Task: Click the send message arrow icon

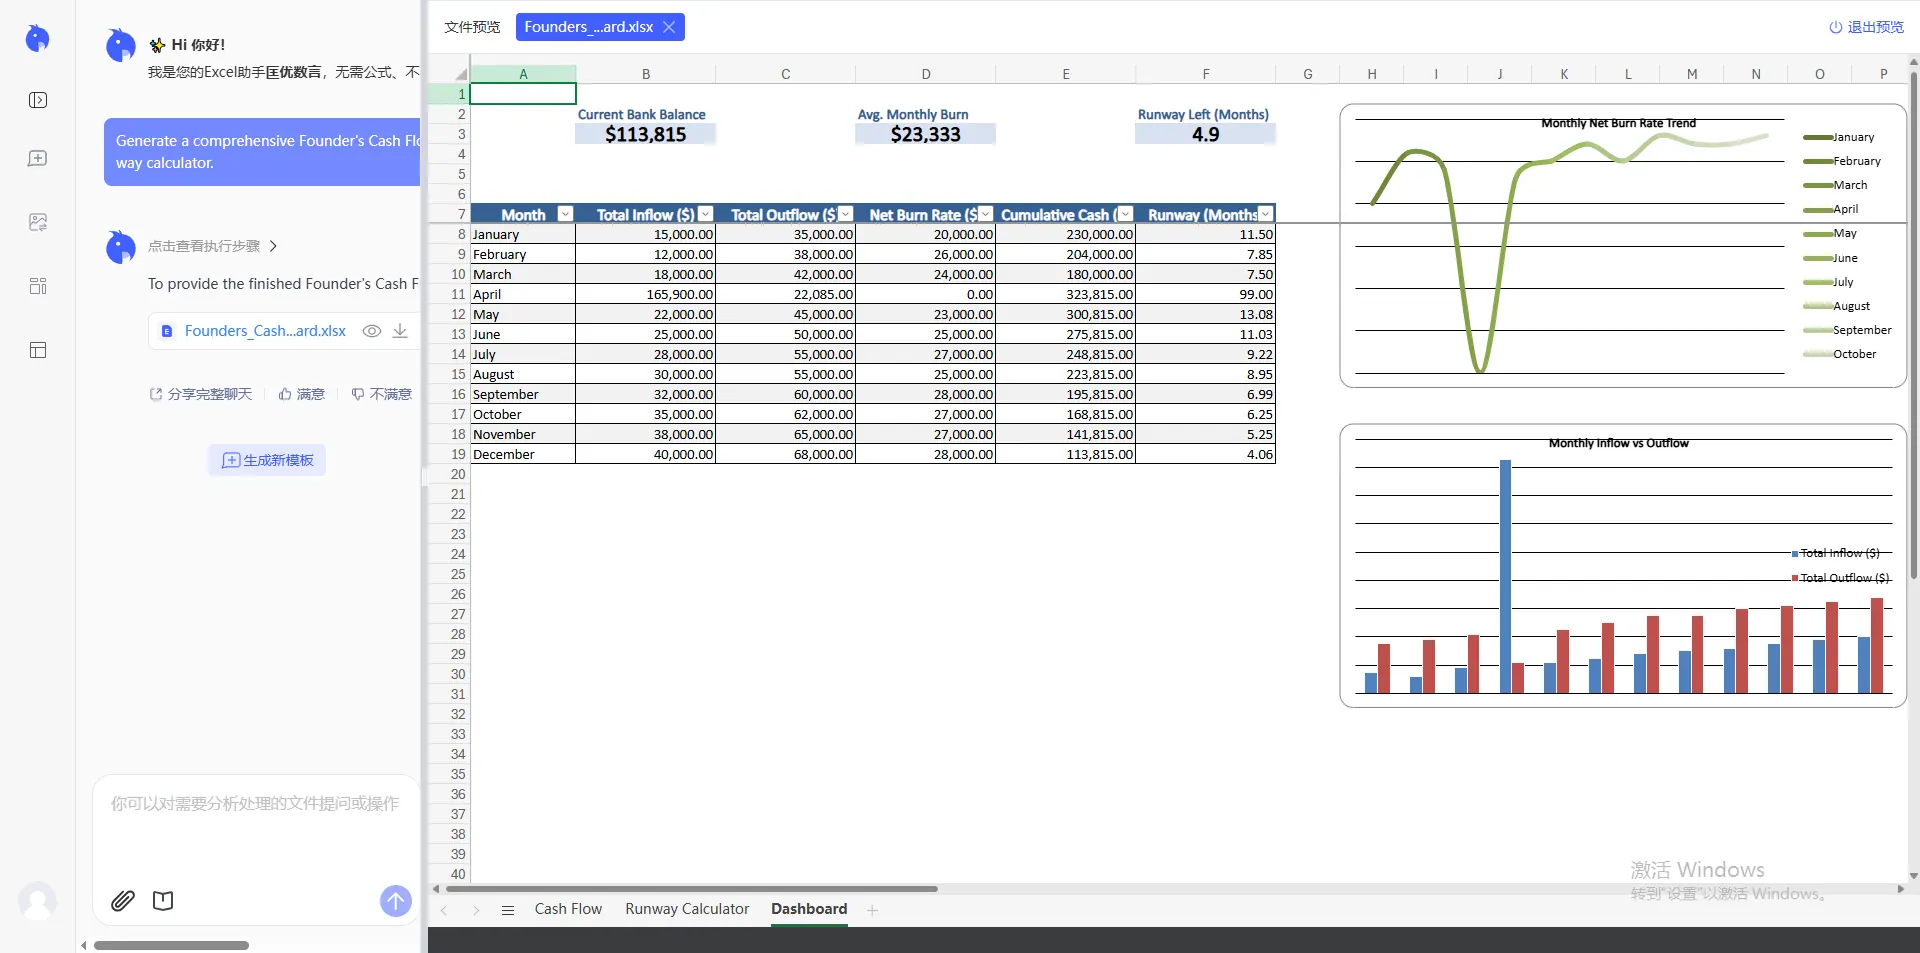Action: point(395,901)
